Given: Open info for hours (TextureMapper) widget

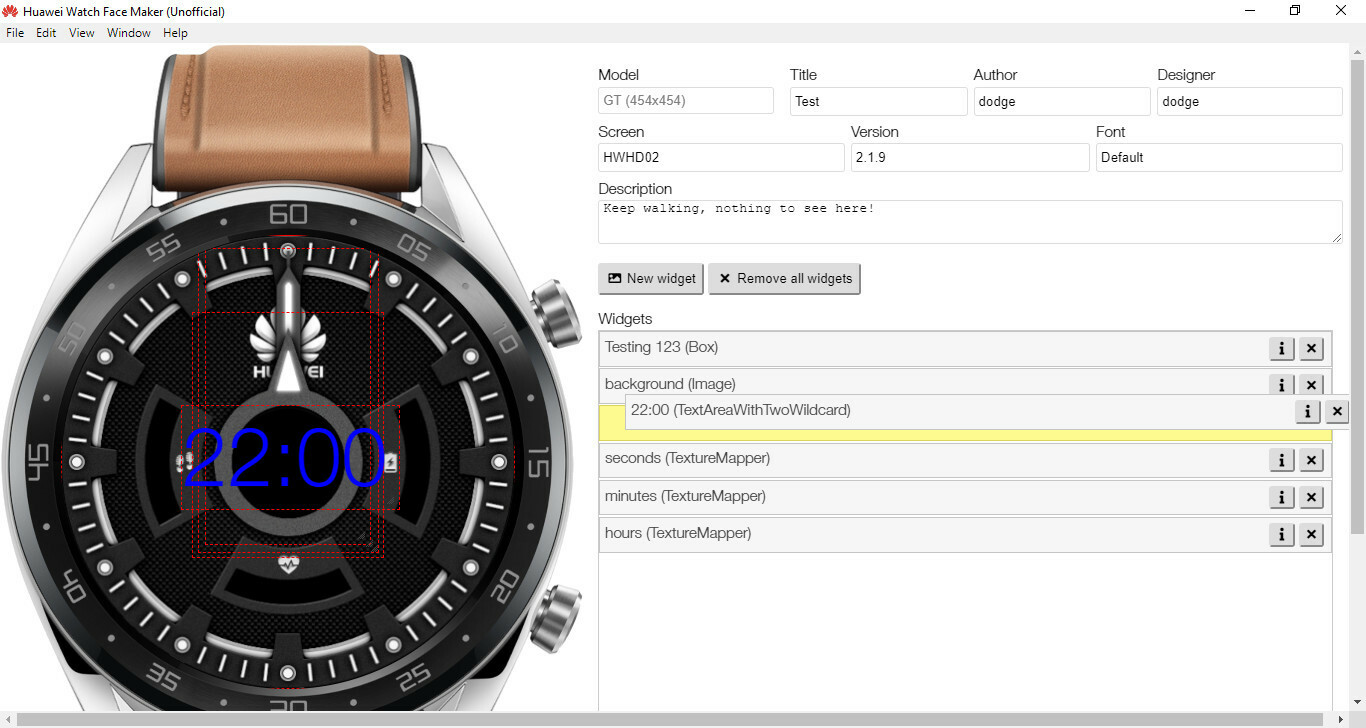Looking at the screenshot, I should (x=1281, y=535).
